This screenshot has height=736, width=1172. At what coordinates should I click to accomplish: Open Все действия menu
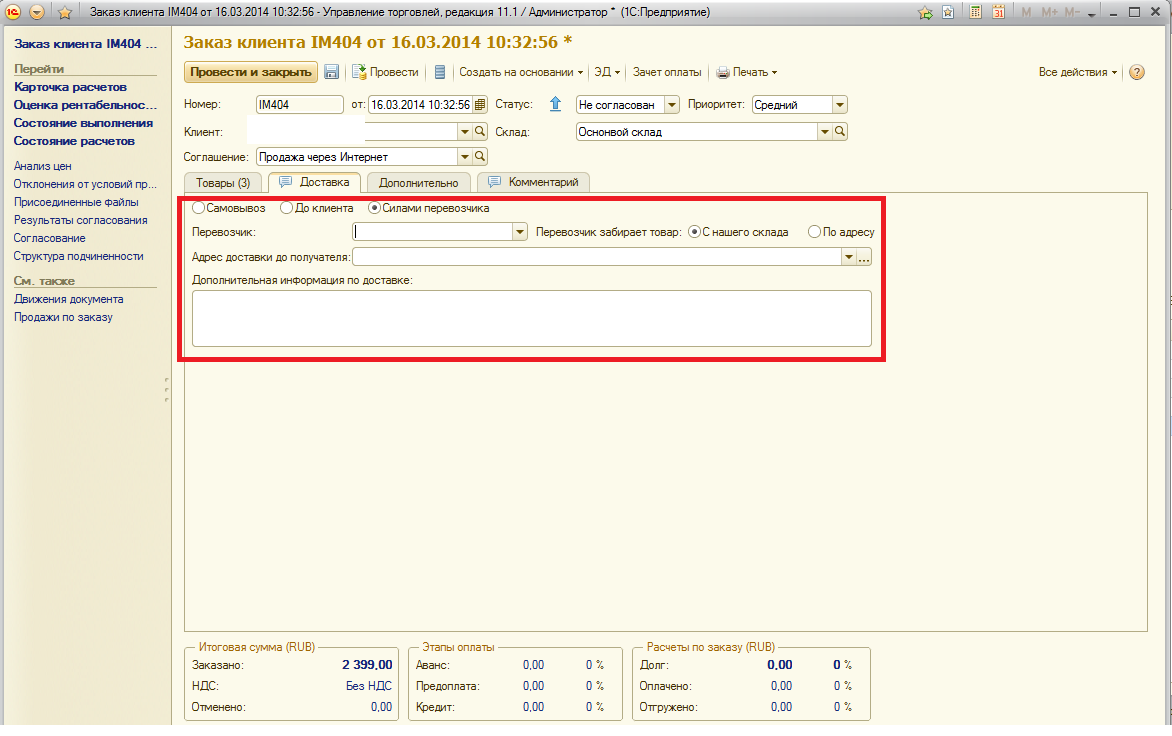1077,72
